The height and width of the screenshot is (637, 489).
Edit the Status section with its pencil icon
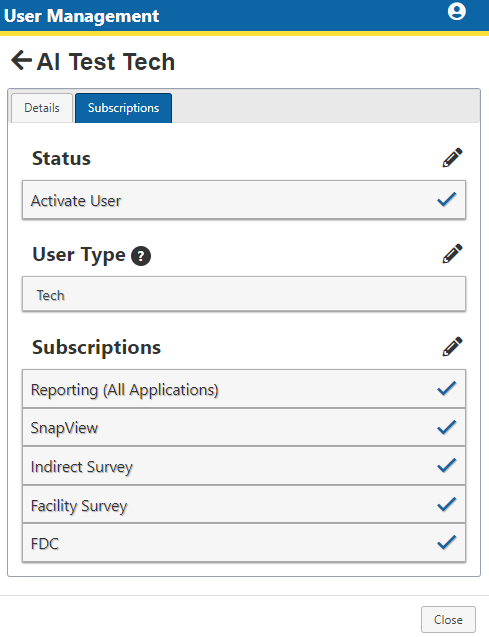tap(452, 158)
